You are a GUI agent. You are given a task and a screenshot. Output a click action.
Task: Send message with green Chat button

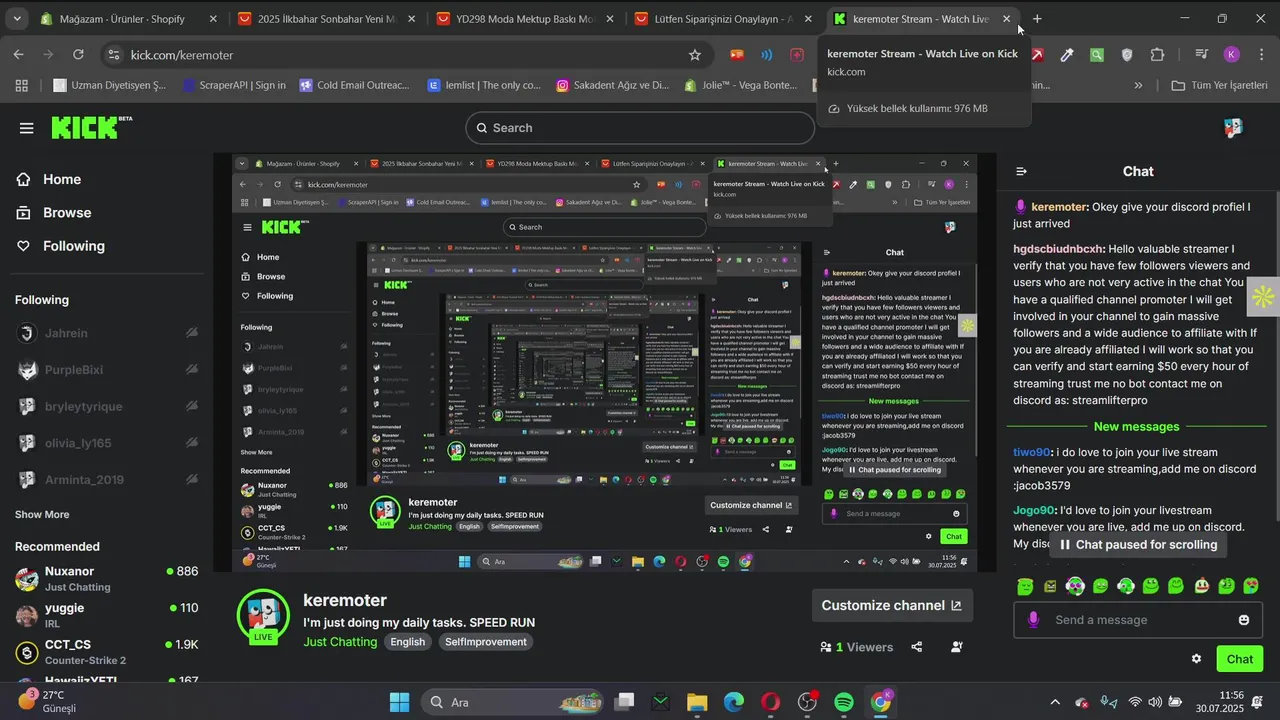[x=1240, y=659]
